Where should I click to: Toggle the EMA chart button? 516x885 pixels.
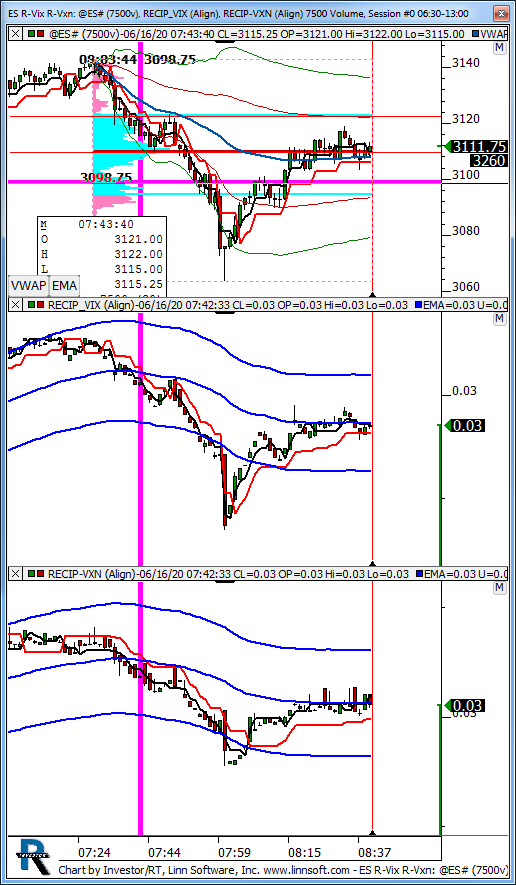pyautogui.click(x=64, y=286)
